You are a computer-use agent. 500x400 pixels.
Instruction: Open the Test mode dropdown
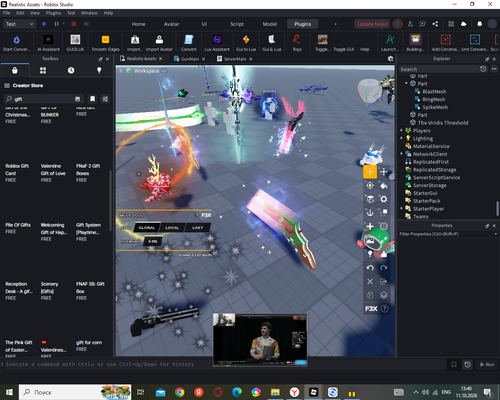pos(19,24)
